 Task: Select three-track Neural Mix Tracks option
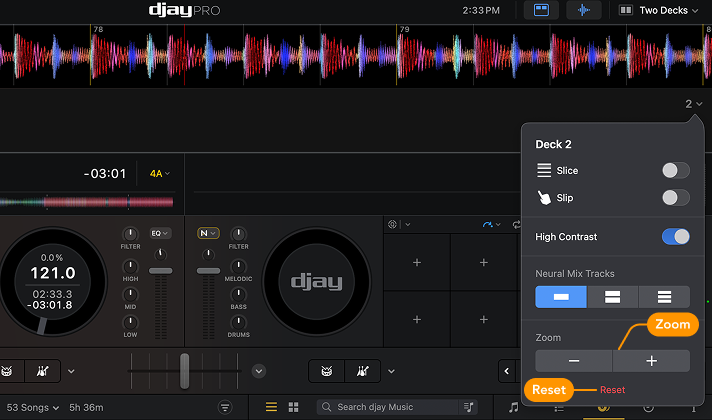point(664,297)
